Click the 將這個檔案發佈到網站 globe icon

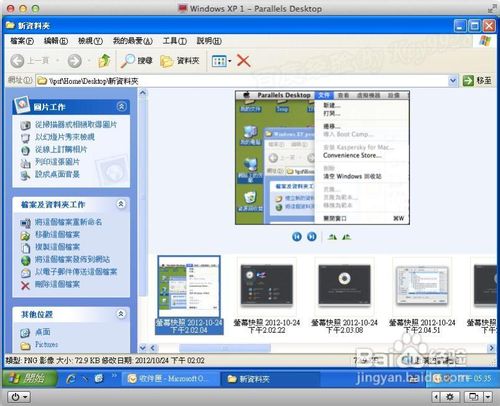[25, 260]
